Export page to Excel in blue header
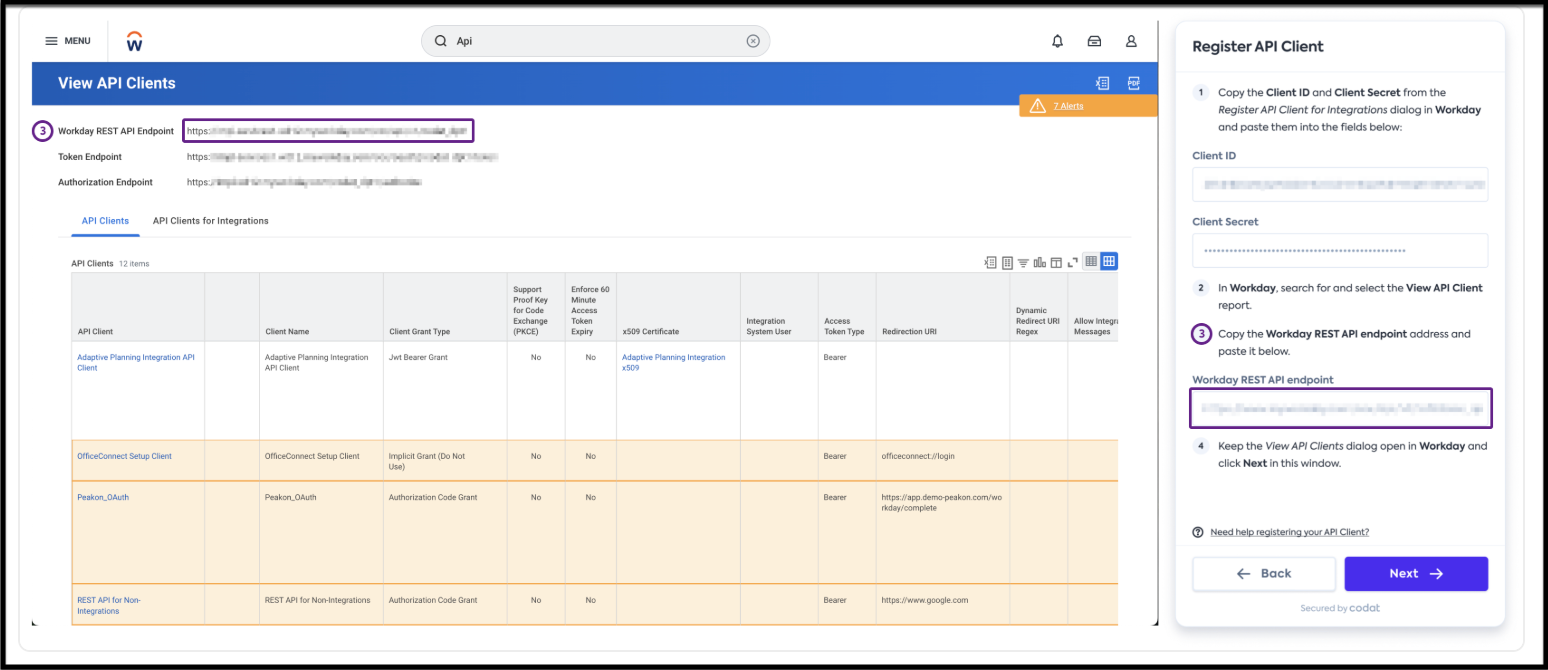The width and height of the screenshot is (1548, 670). [1103, 83]
